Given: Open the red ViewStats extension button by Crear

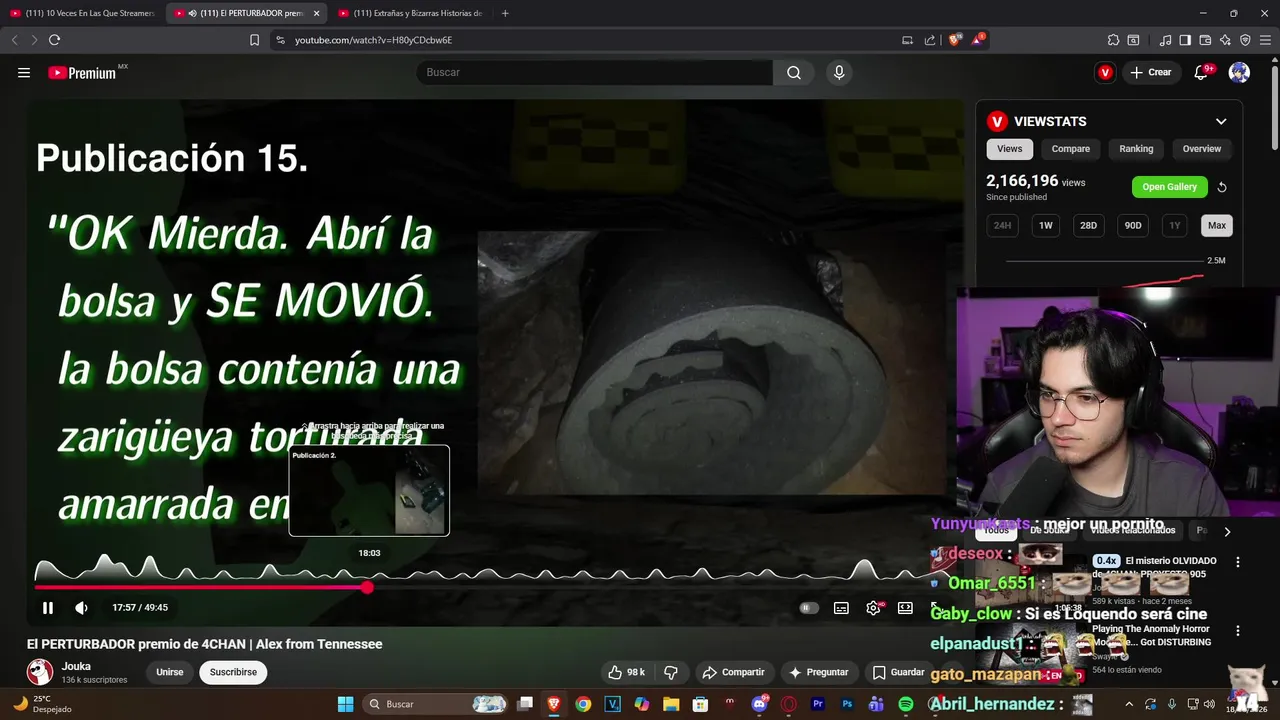Looking at the screenshot, I should pyautogui.click(x=1105, y=72).
